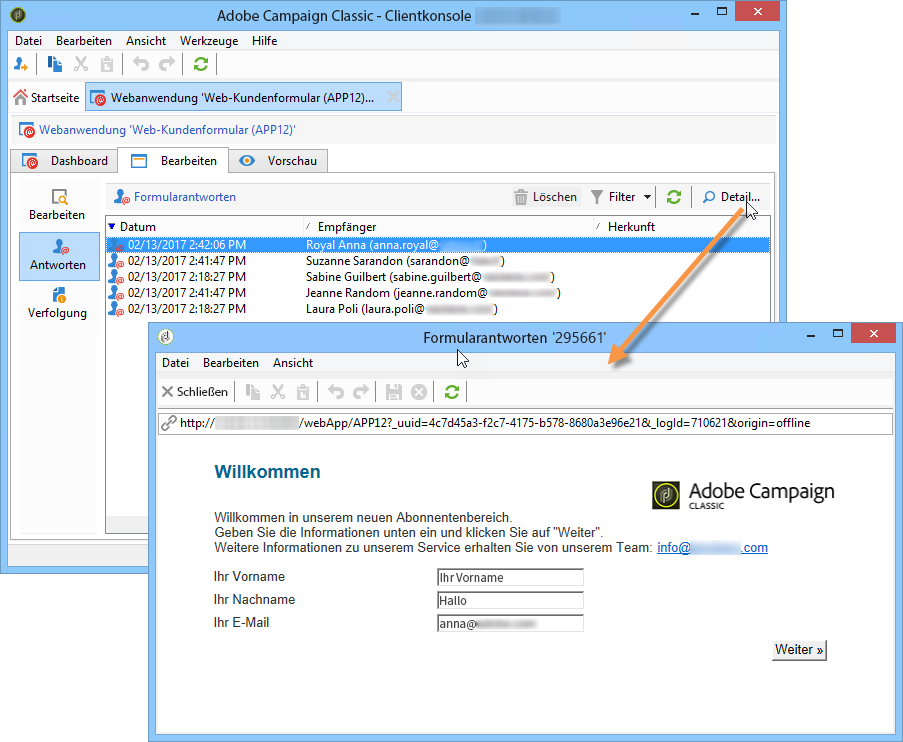Click the Ihr Nachname input field

pyautogui.click(x=510, y=600)
